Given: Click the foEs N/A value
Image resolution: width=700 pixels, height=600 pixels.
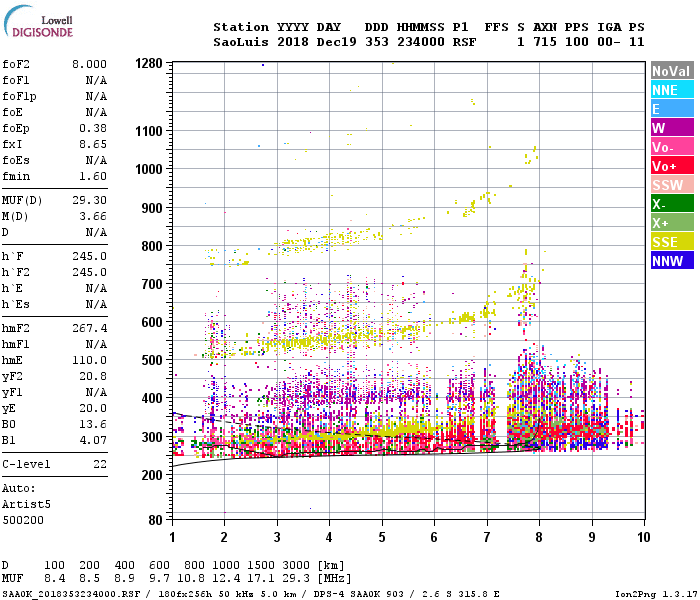Looking at the screenshot, I should click(96, 160).
